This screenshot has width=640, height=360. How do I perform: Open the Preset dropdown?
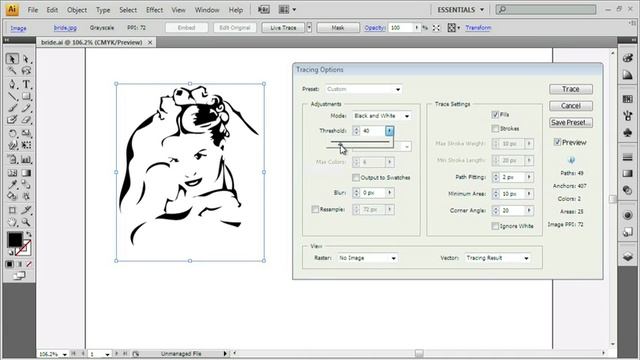pyautogui.click(x=363, y=89)
